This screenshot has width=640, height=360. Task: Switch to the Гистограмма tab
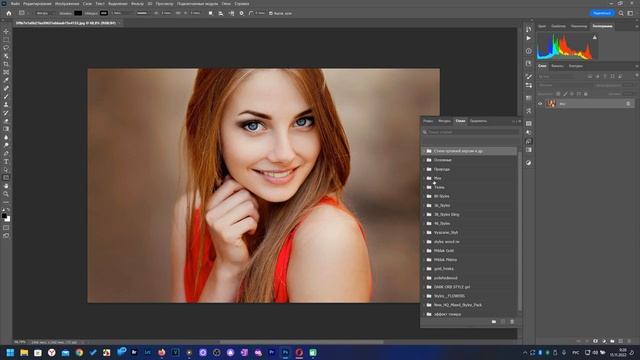pos(602,26)
